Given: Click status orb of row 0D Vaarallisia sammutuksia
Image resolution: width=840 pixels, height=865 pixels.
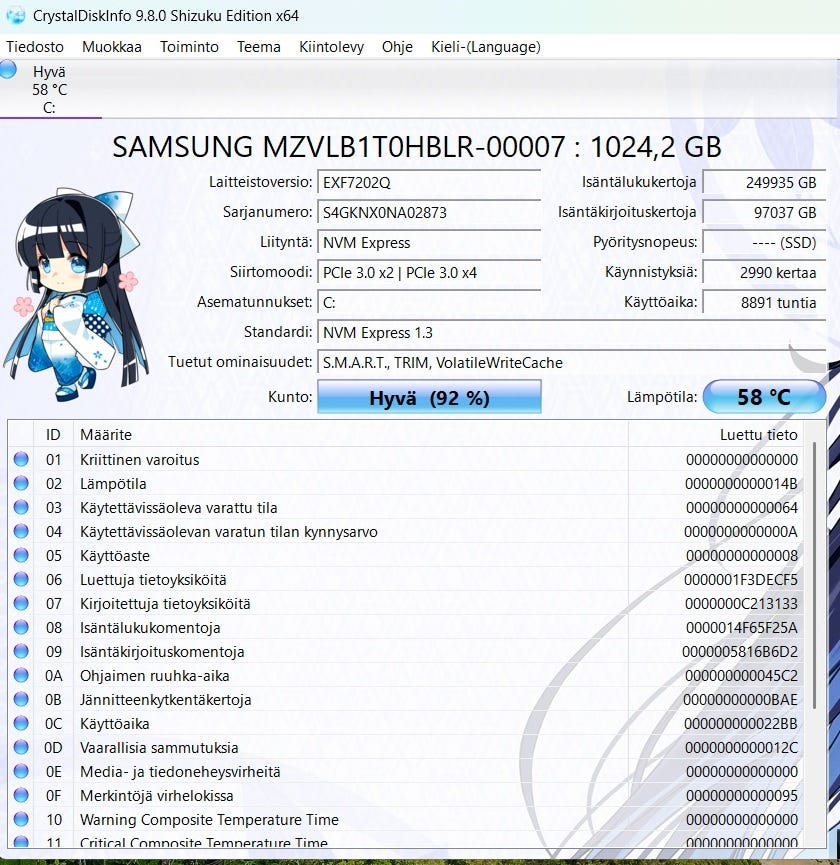Looking at the screenshot, I should coord(21,747).
